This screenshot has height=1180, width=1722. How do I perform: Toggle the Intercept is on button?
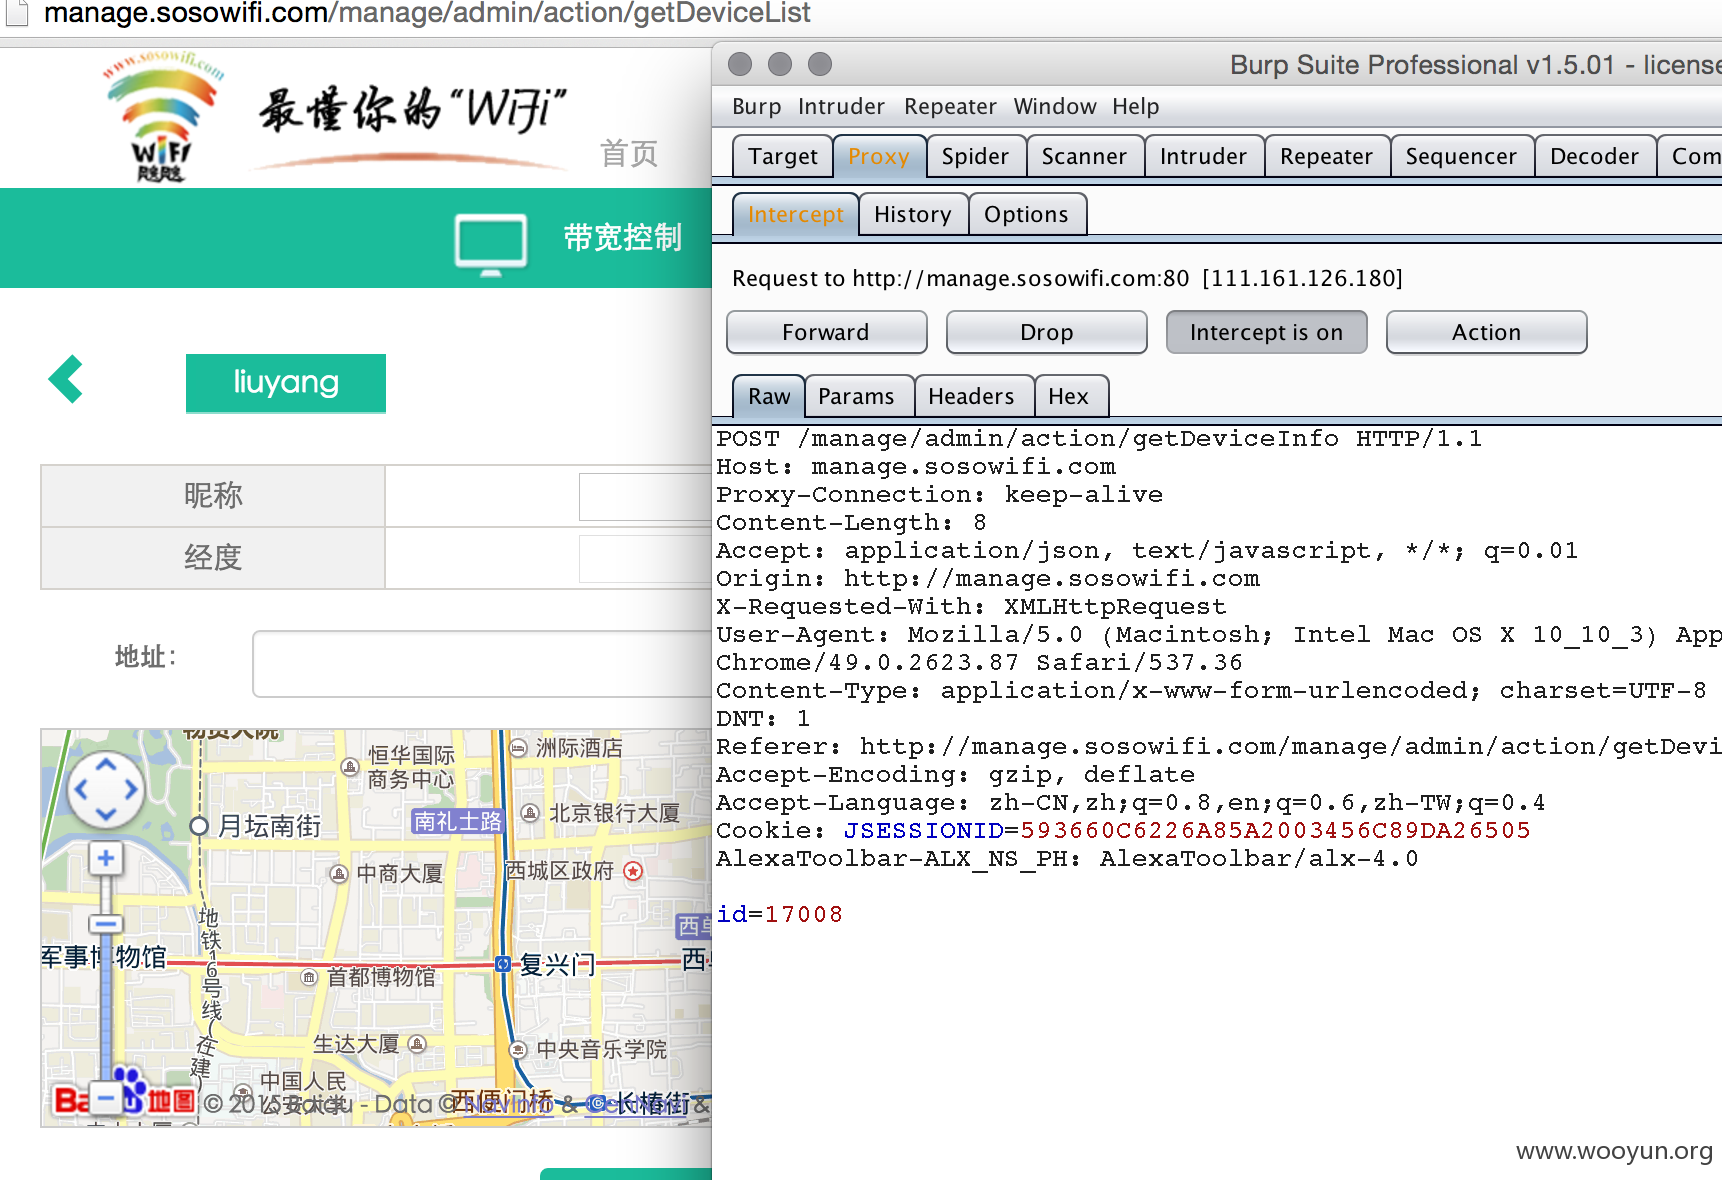pos(1266,332)
